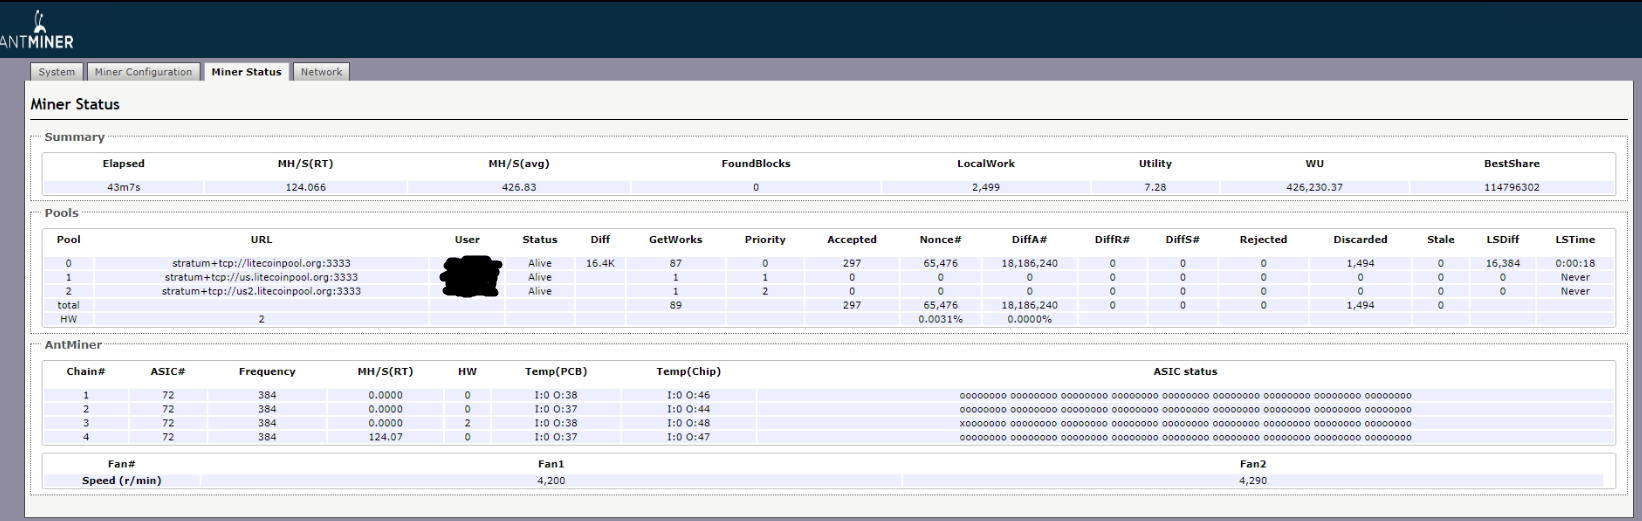Click the Frequency column header
Viewport: 1642px width, 521px height.
(267, 372)
